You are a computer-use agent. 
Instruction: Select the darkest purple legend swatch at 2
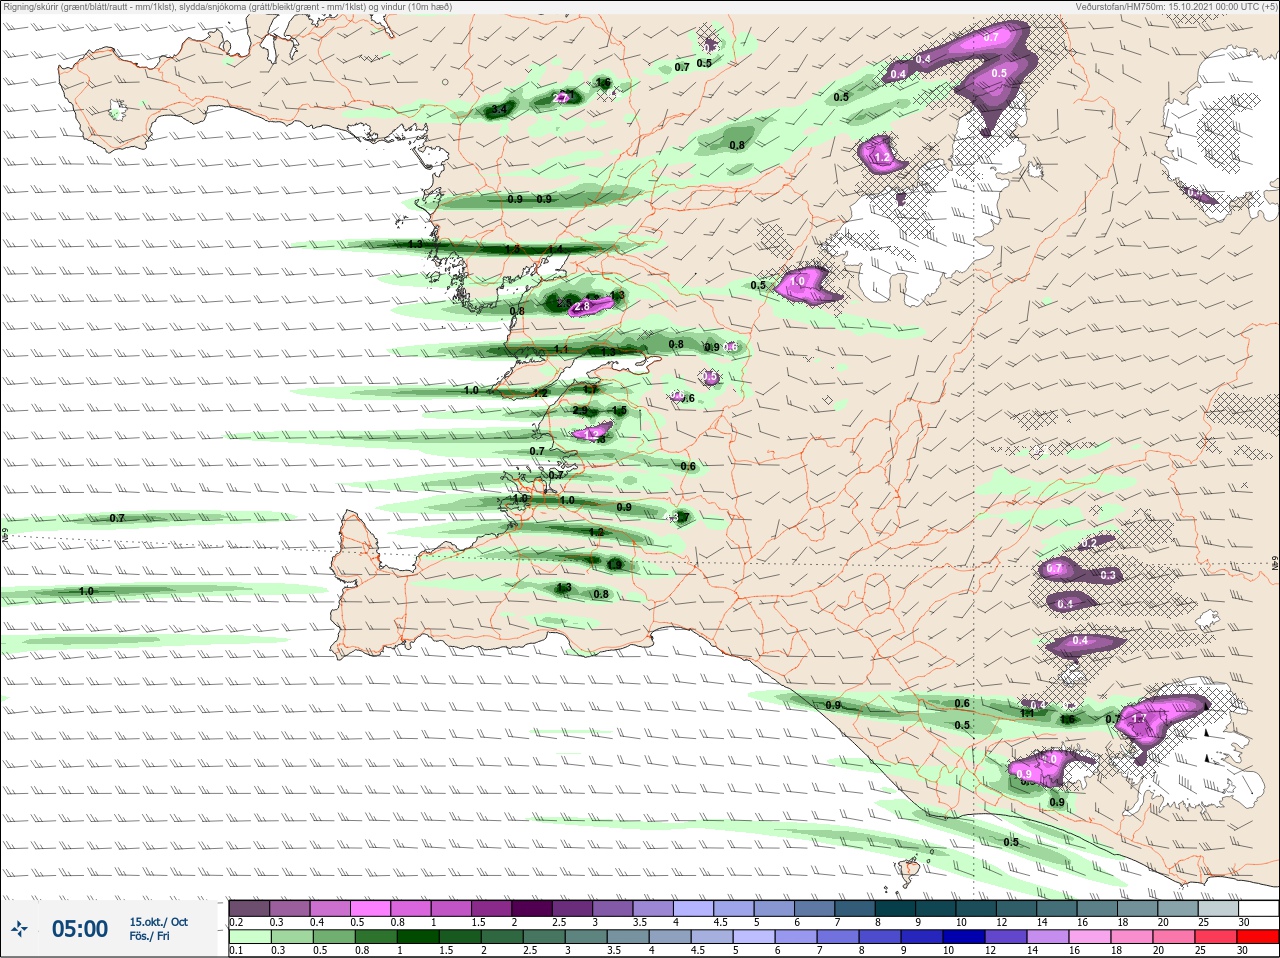pyautogui.click(x=532, y=908)
